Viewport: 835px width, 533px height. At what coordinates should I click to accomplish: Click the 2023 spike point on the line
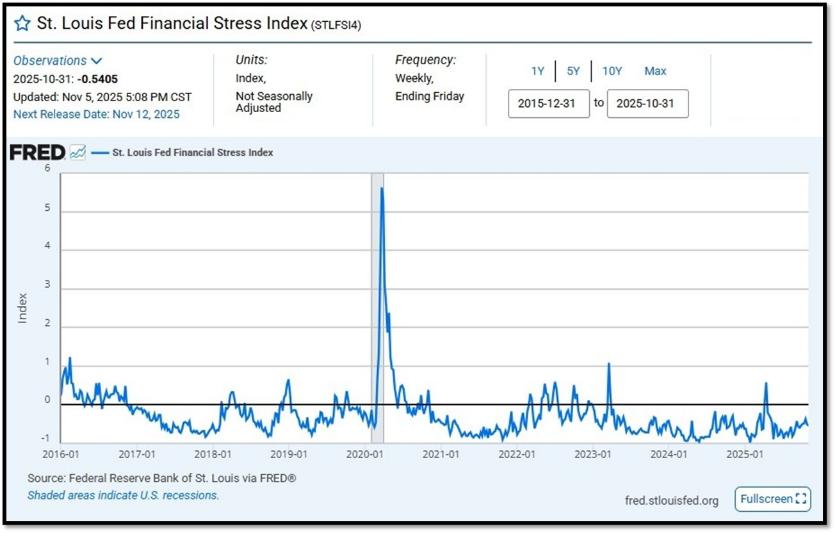(609, 364)
